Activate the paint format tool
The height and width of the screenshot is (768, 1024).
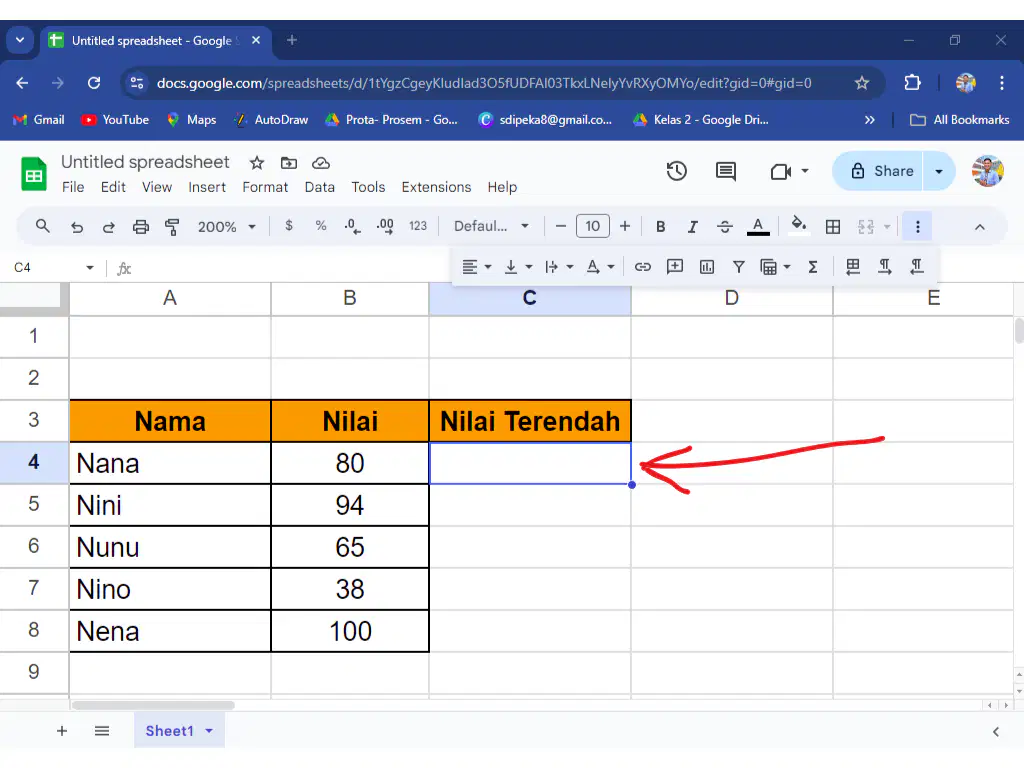click(x=172, y=227)
